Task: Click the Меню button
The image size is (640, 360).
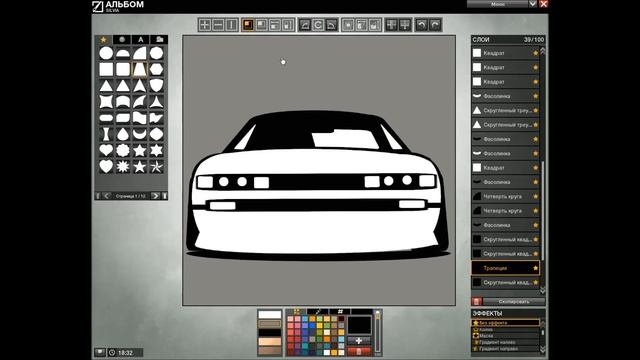Action: point(498,4)
